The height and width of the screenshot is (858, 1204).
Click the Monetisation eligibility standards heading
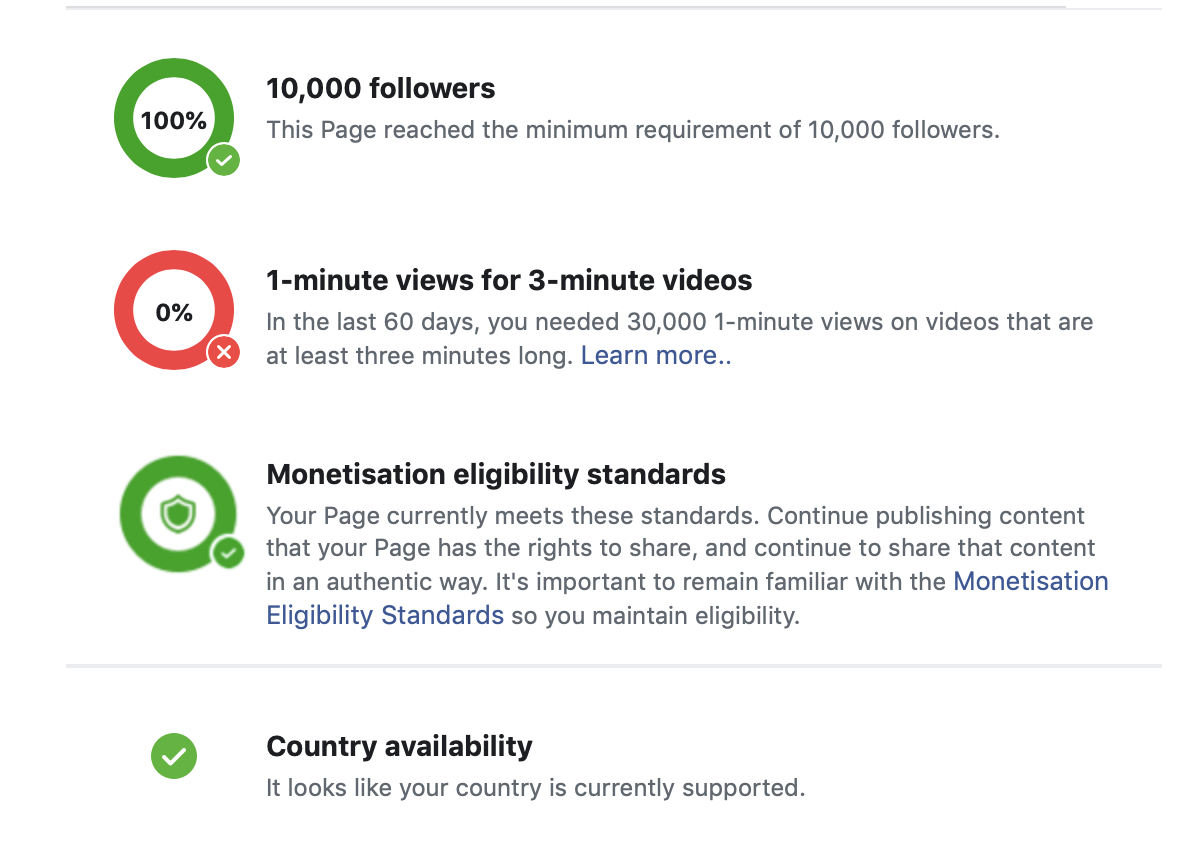(x=496, y=473)
